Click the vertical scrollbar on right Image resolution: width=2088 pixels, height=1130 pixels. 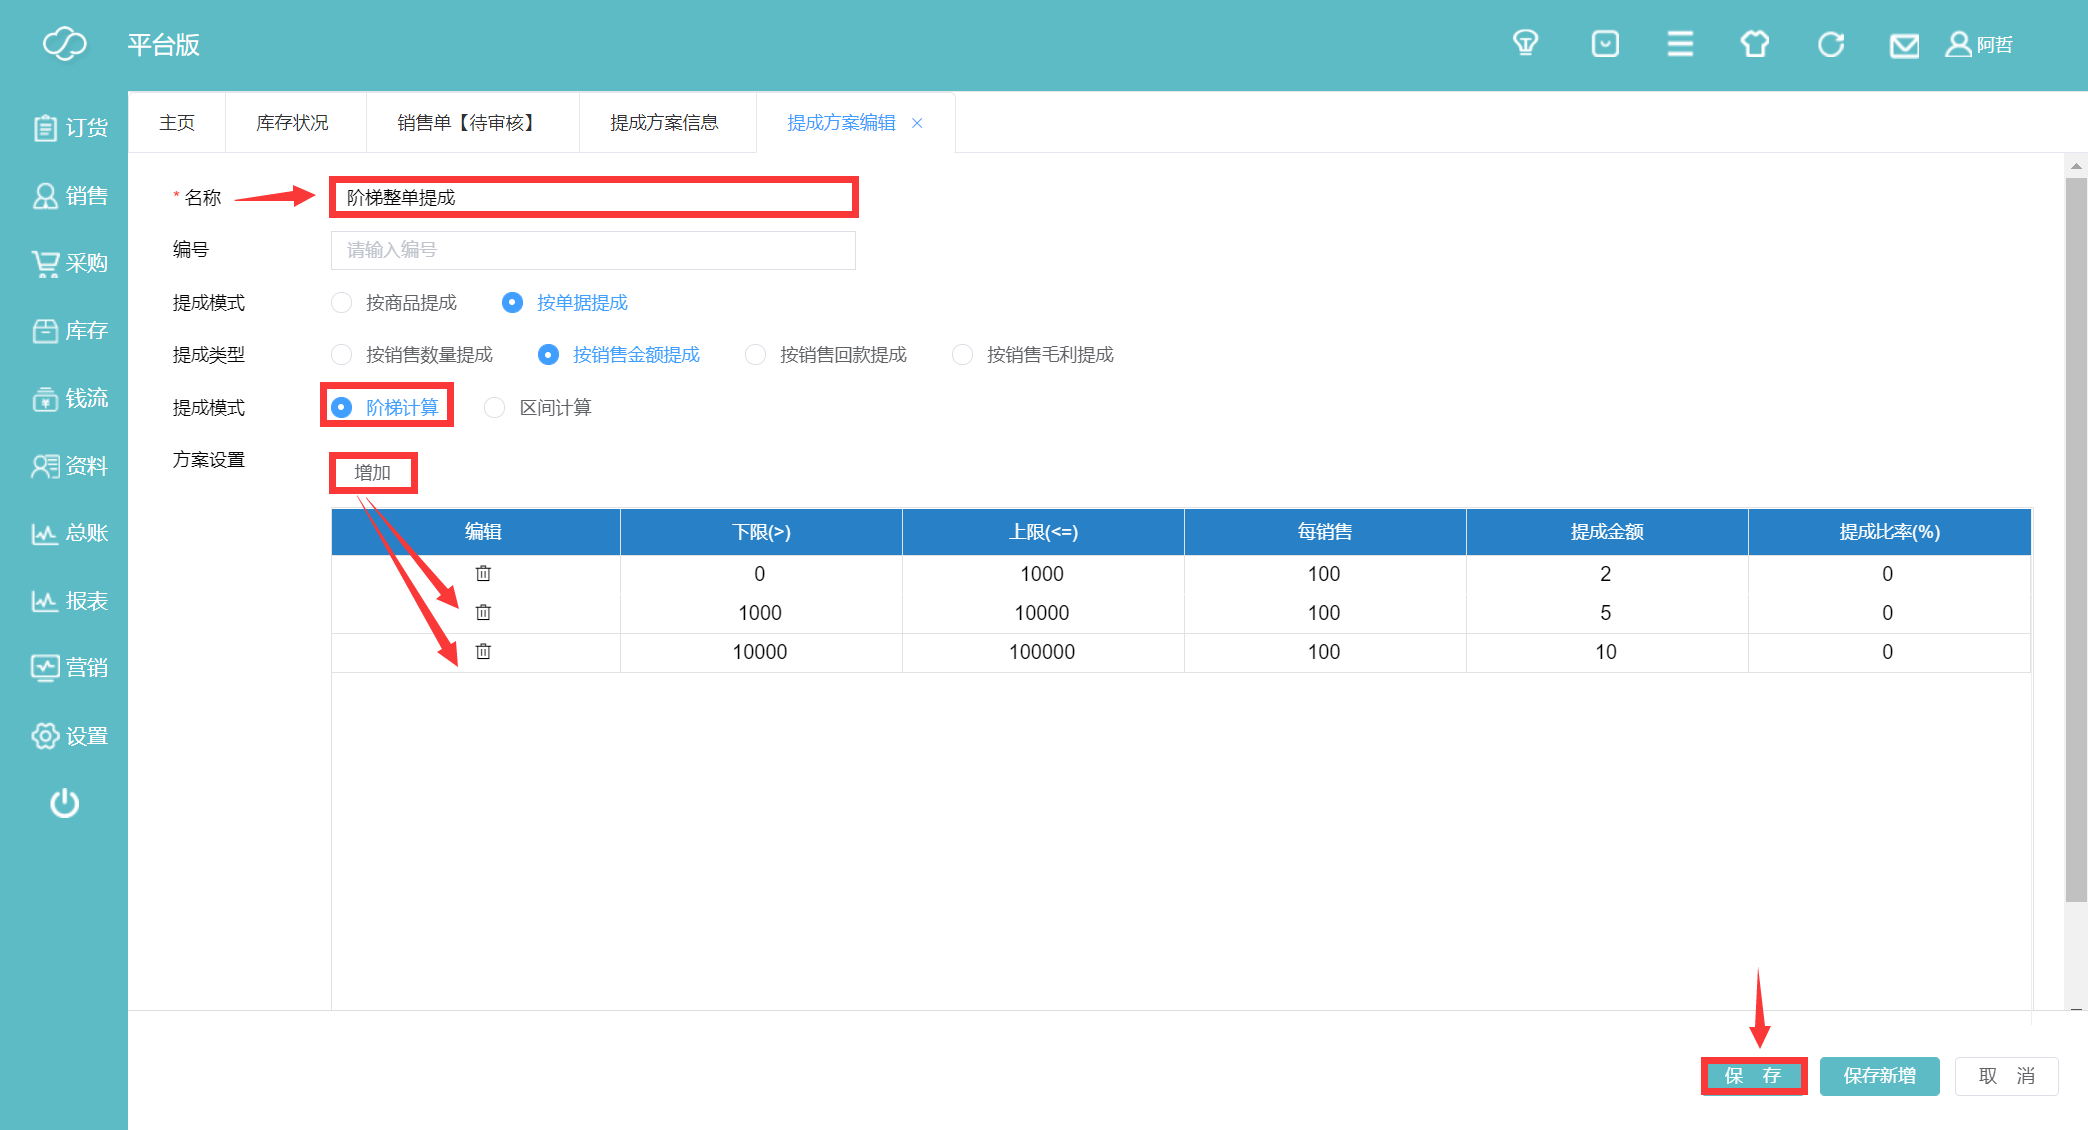pyautogui.click(x=2076, y=540)
